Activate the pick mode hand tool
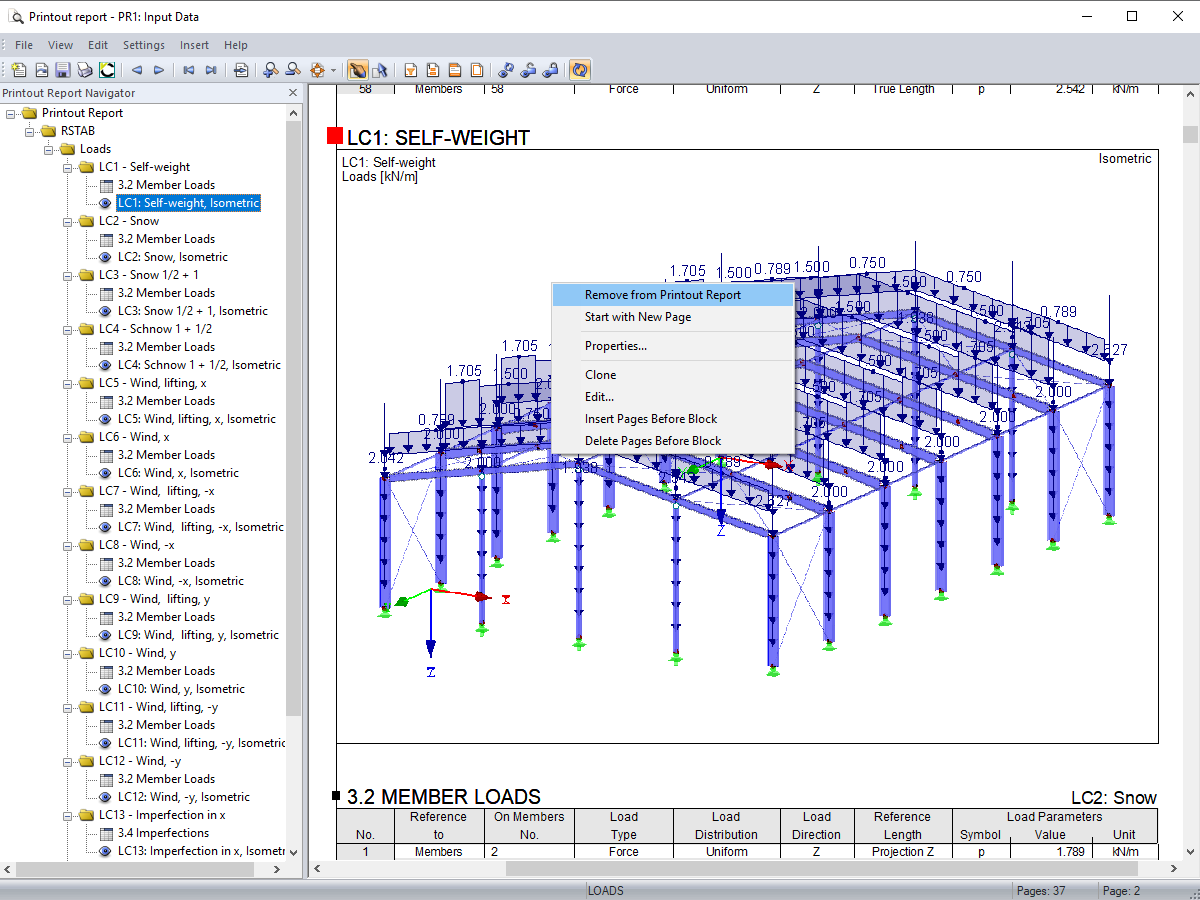The height and width of the screenshot is (900, 1200). (357, 70)
